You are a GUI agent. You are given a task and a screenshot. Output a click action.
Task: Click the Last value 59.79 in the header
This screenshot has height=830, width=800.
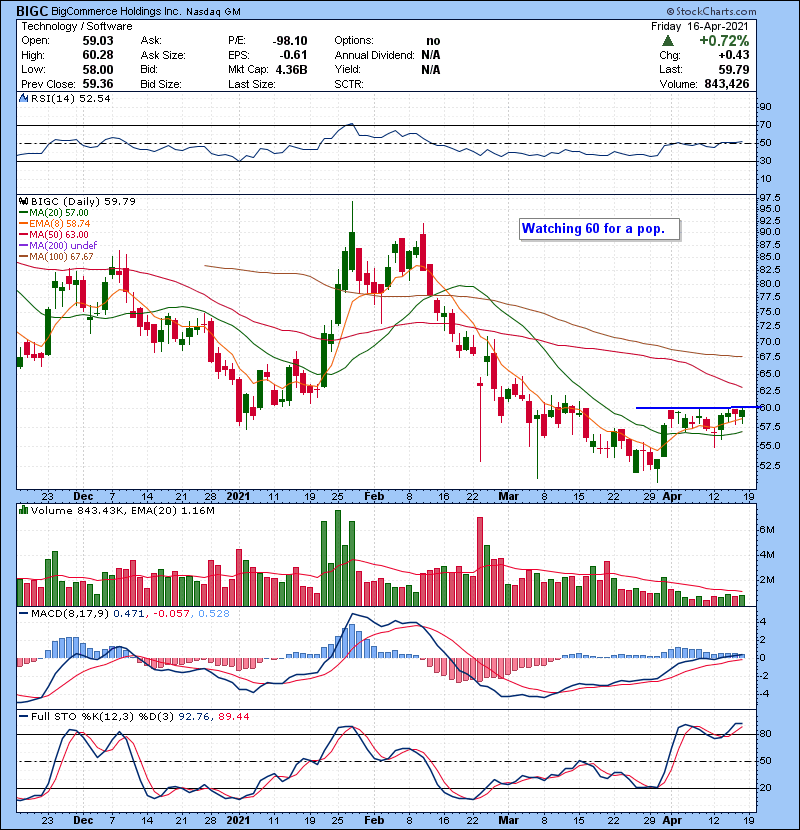point(734,69)
